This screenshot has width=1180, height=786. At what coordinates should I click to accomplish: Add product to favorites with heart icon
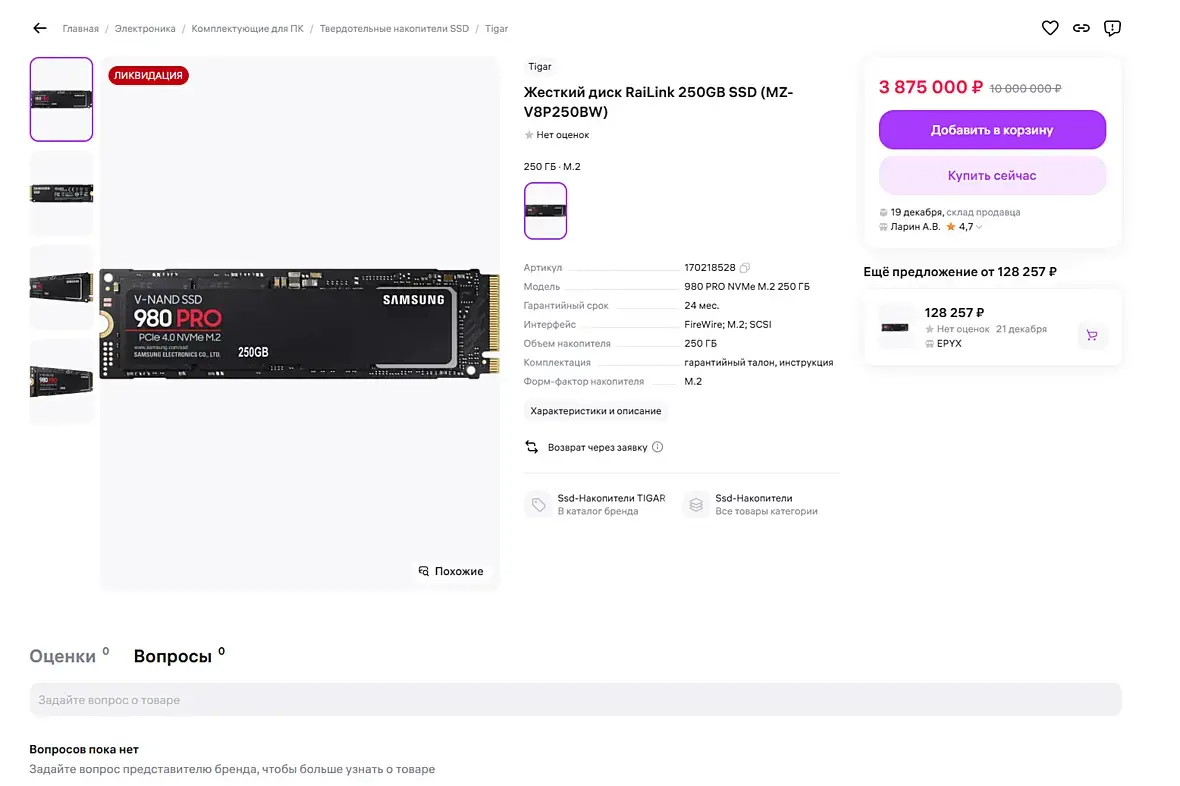click(1050, 28)
